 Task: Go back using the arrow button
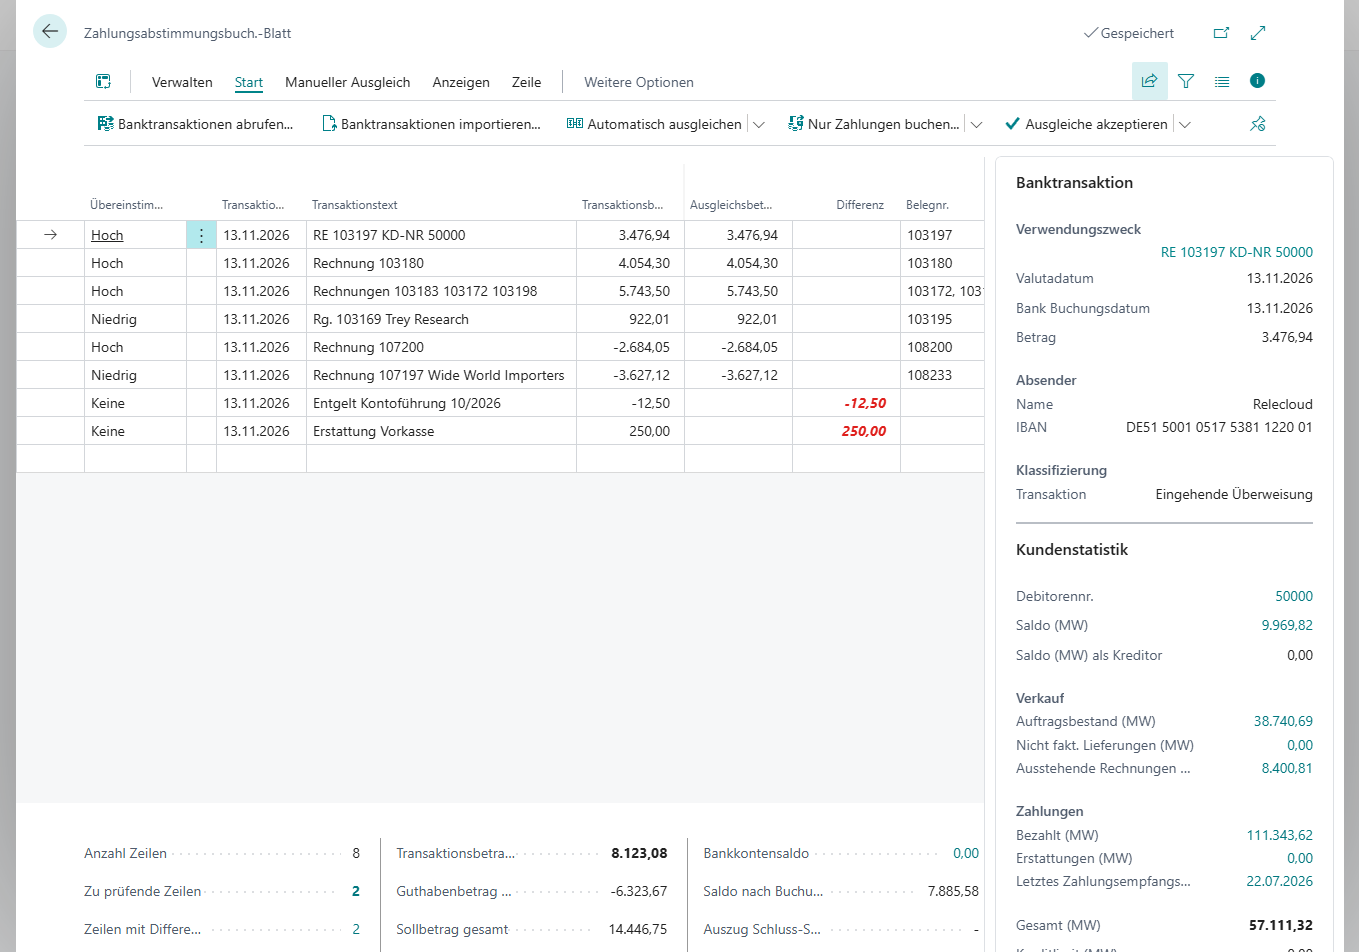tap(50, 32)
